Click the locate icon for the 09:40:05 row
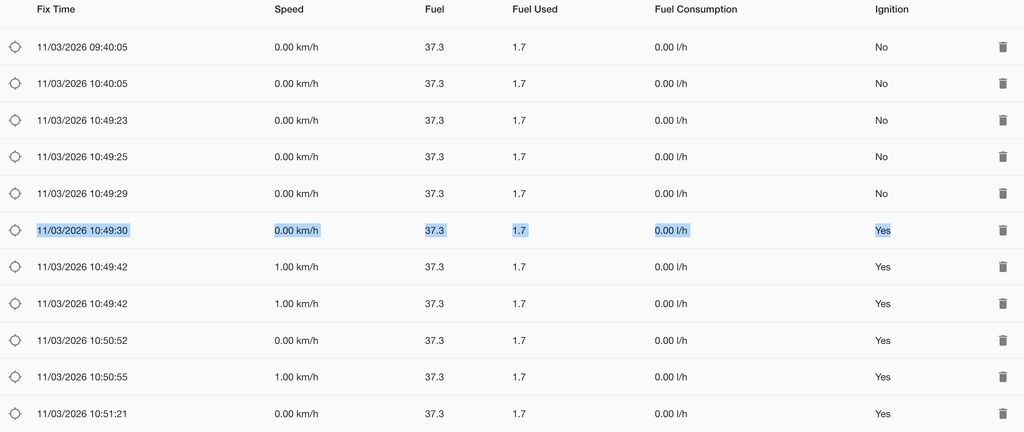This screenshot has width=1024, height=432. coord(15,47)
